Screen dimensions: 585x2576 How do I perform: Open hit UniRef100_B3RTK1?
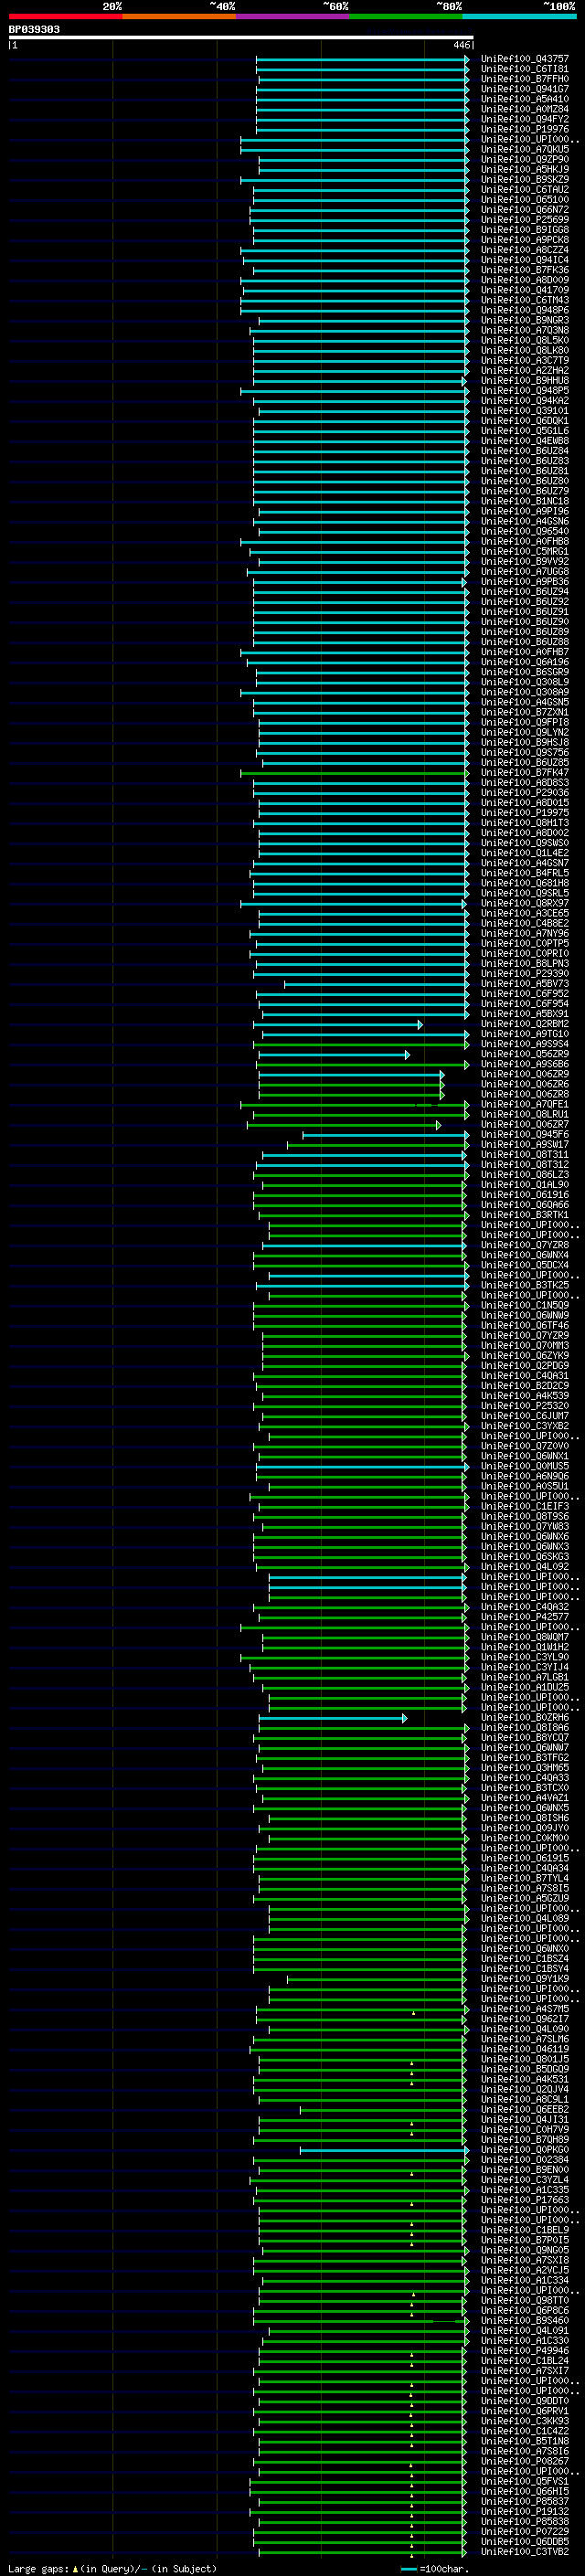pyautogui.click(x=525, y=1215)
